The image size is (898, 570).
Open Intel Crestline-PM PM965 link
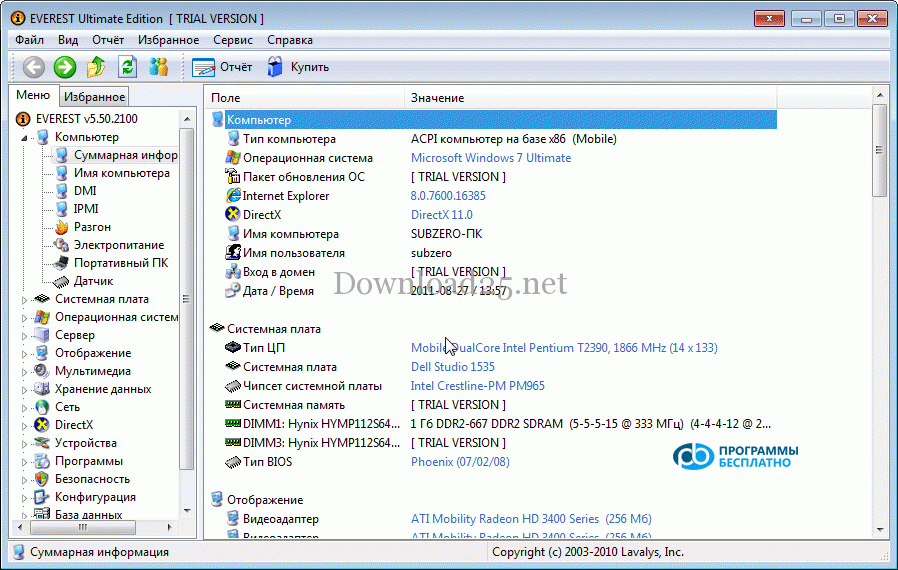[478, 386]
